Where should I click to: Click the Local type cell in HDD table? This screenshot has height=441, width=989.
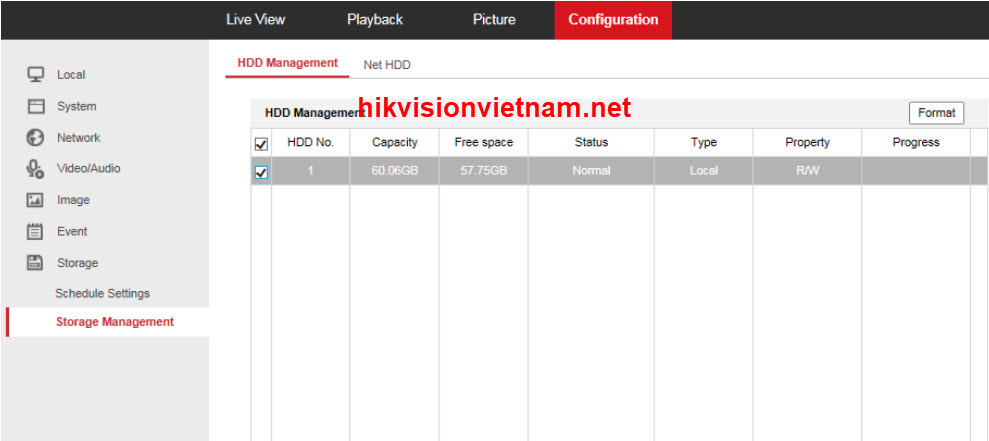click(x=703, y=171)
